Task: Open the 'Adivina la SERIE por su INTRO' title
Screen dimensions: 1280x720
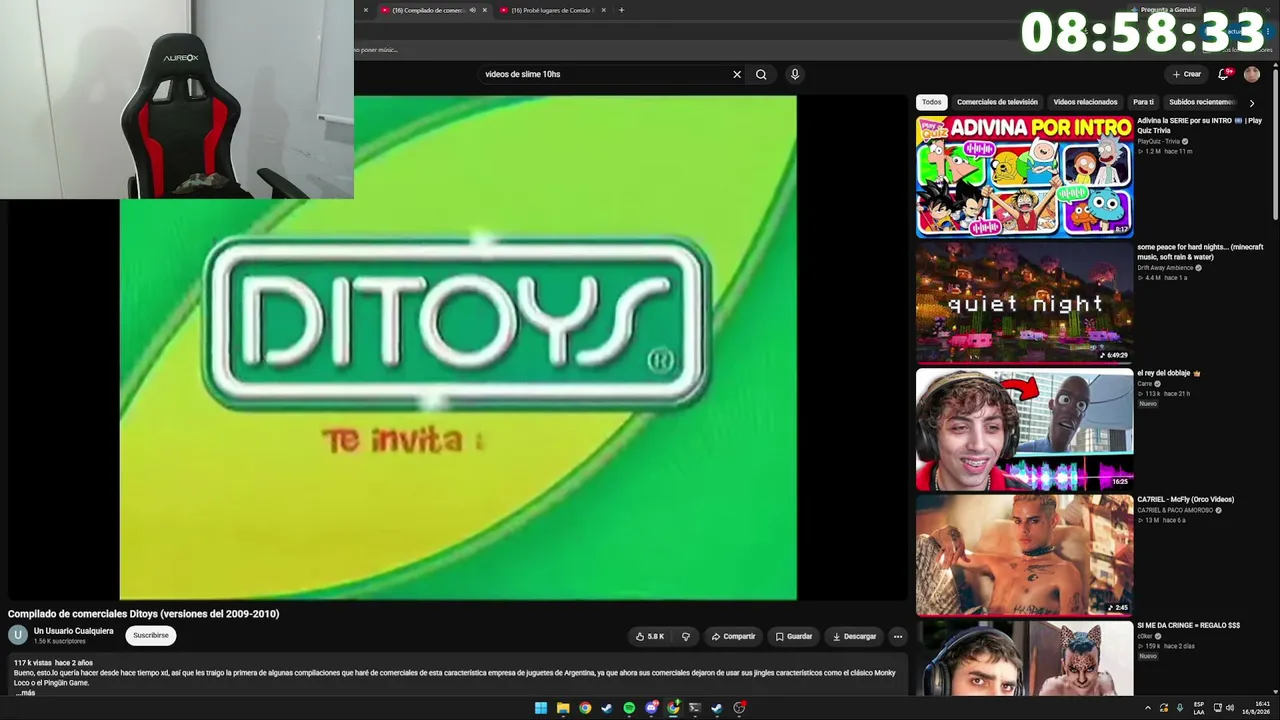Action: click(1199, 126)
